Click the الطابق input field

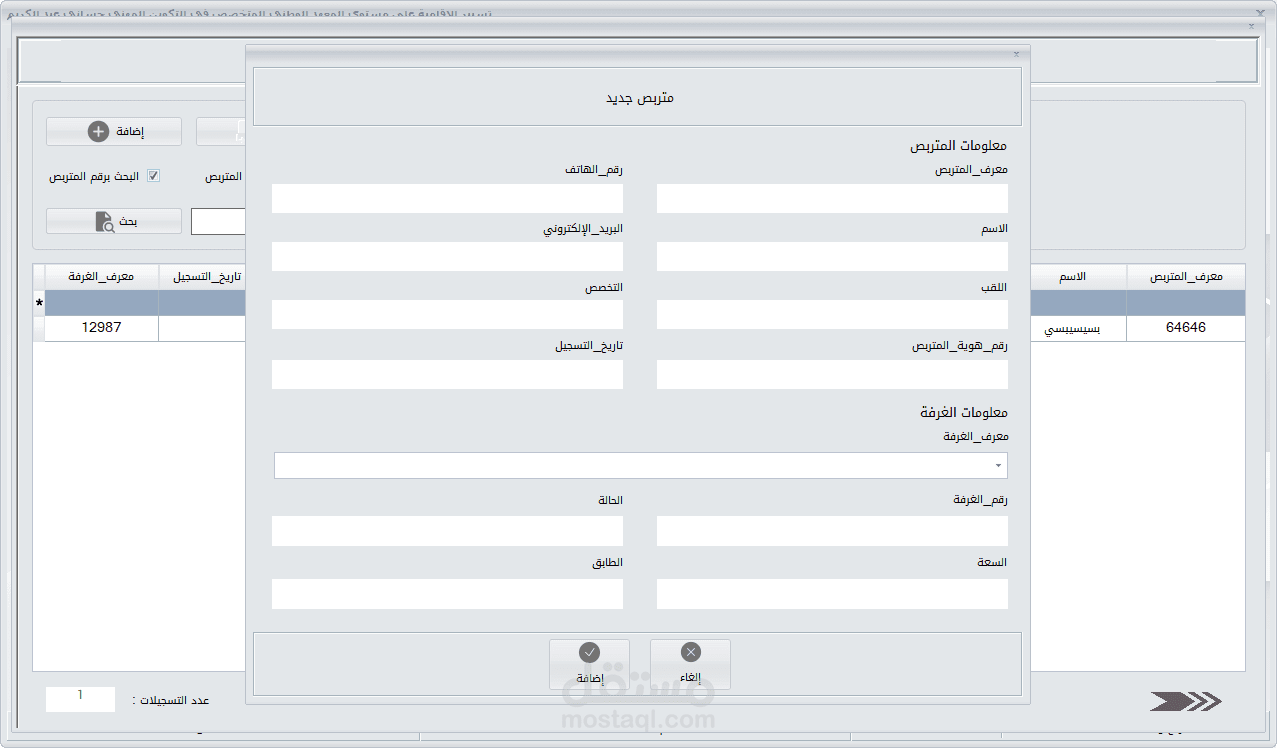coord(447,594)
